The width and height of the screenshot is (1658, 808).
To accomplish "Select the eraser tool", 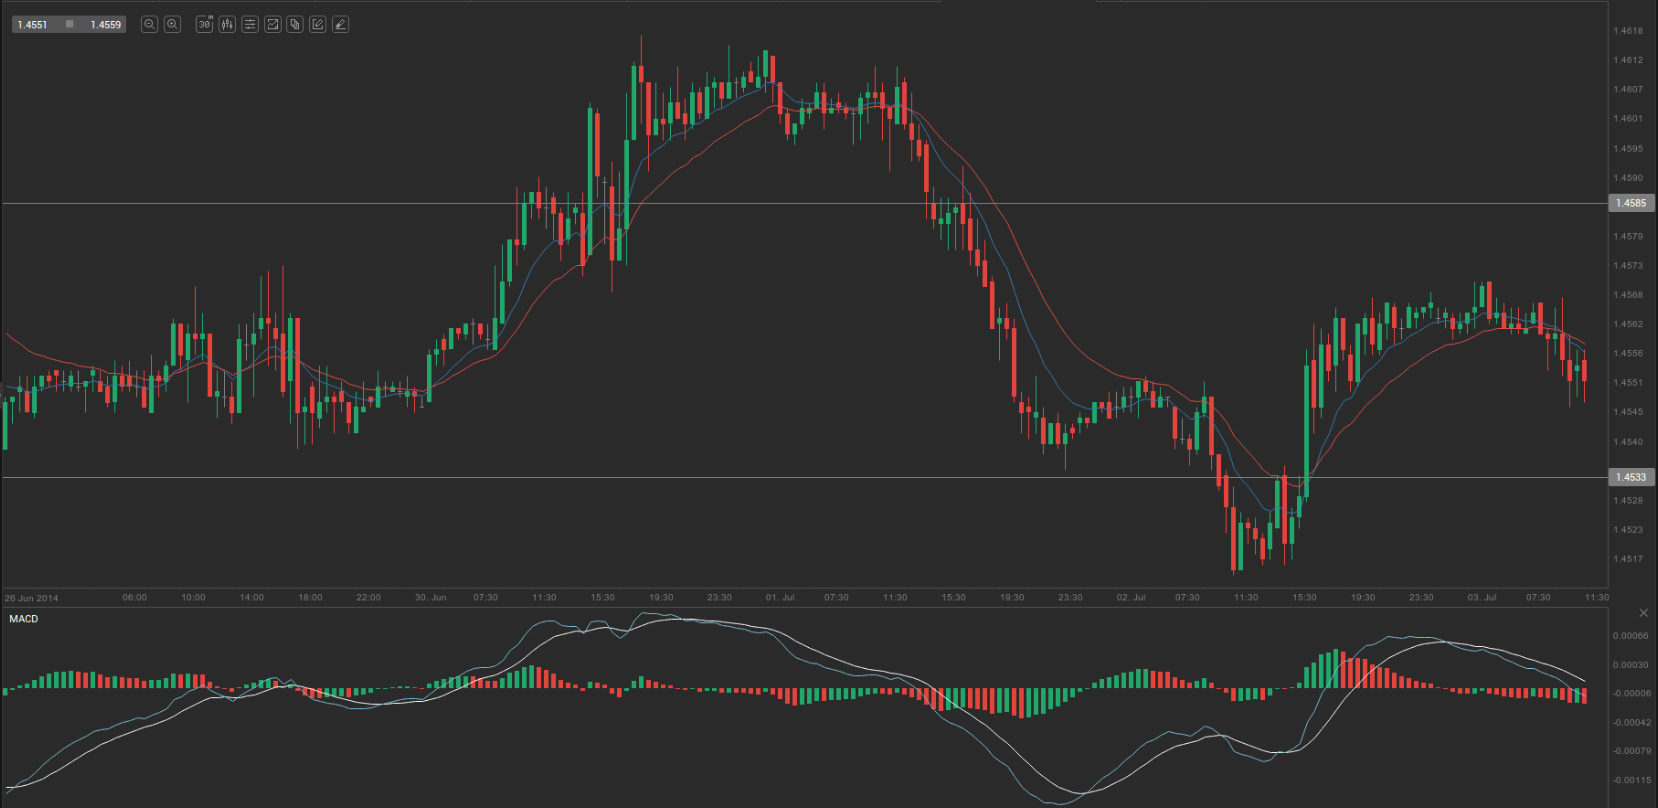I will [340, 24].
